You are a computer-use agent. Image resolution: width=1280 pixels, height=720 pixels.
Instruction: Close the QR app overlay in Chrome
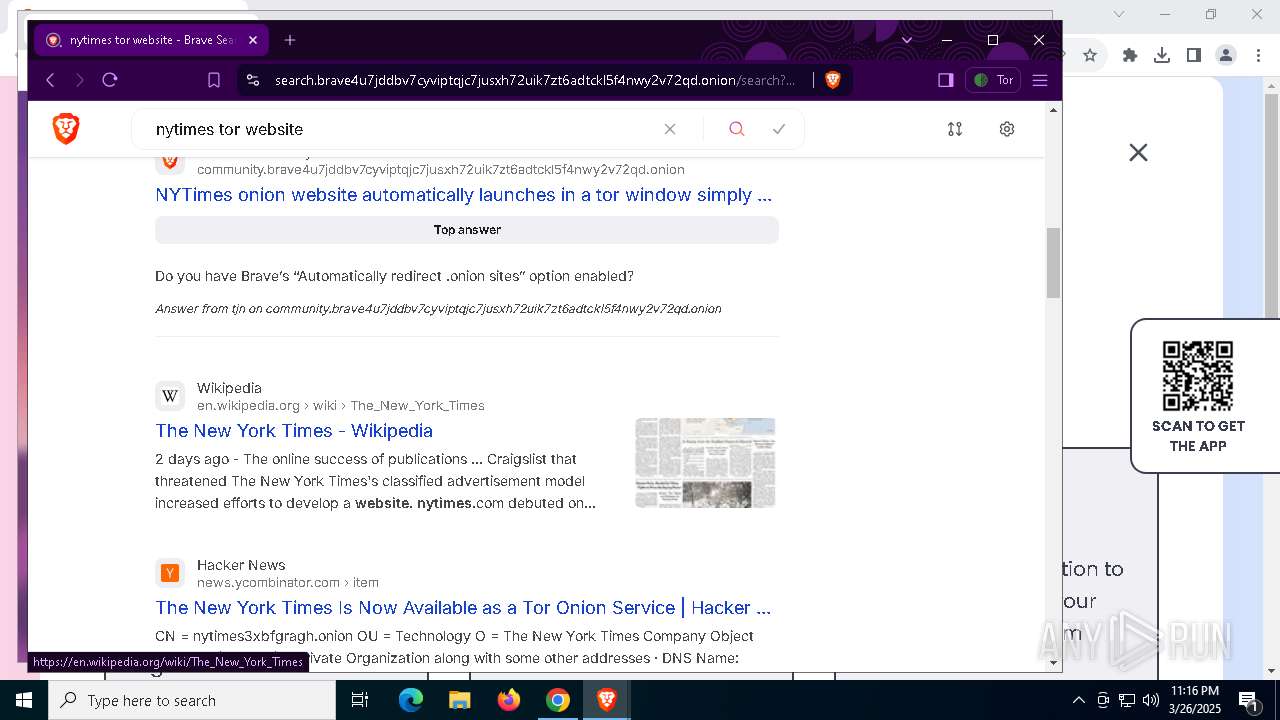pyautogui.click(x=1138, y=153)
